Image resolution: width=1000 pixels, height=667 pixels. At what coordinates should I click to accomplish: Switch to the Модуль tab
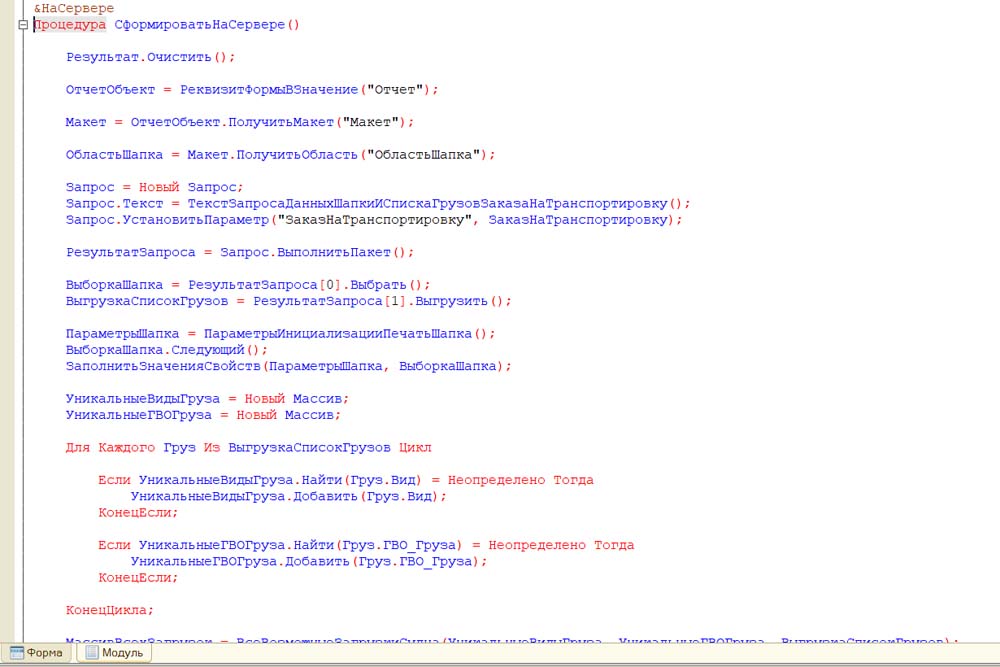pos(114,653)
